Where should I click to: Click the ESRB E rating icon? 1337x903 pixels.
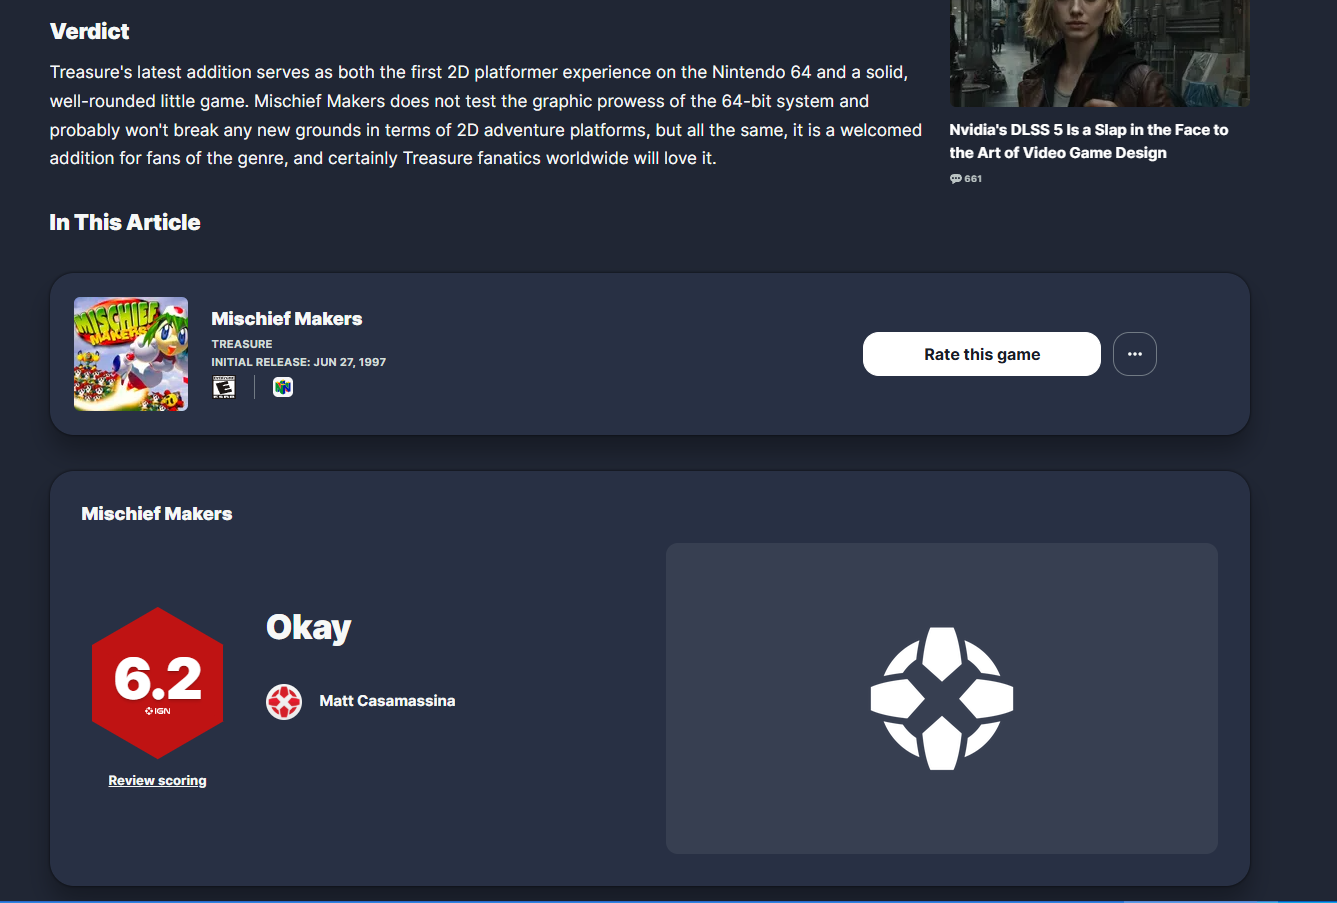224,387
